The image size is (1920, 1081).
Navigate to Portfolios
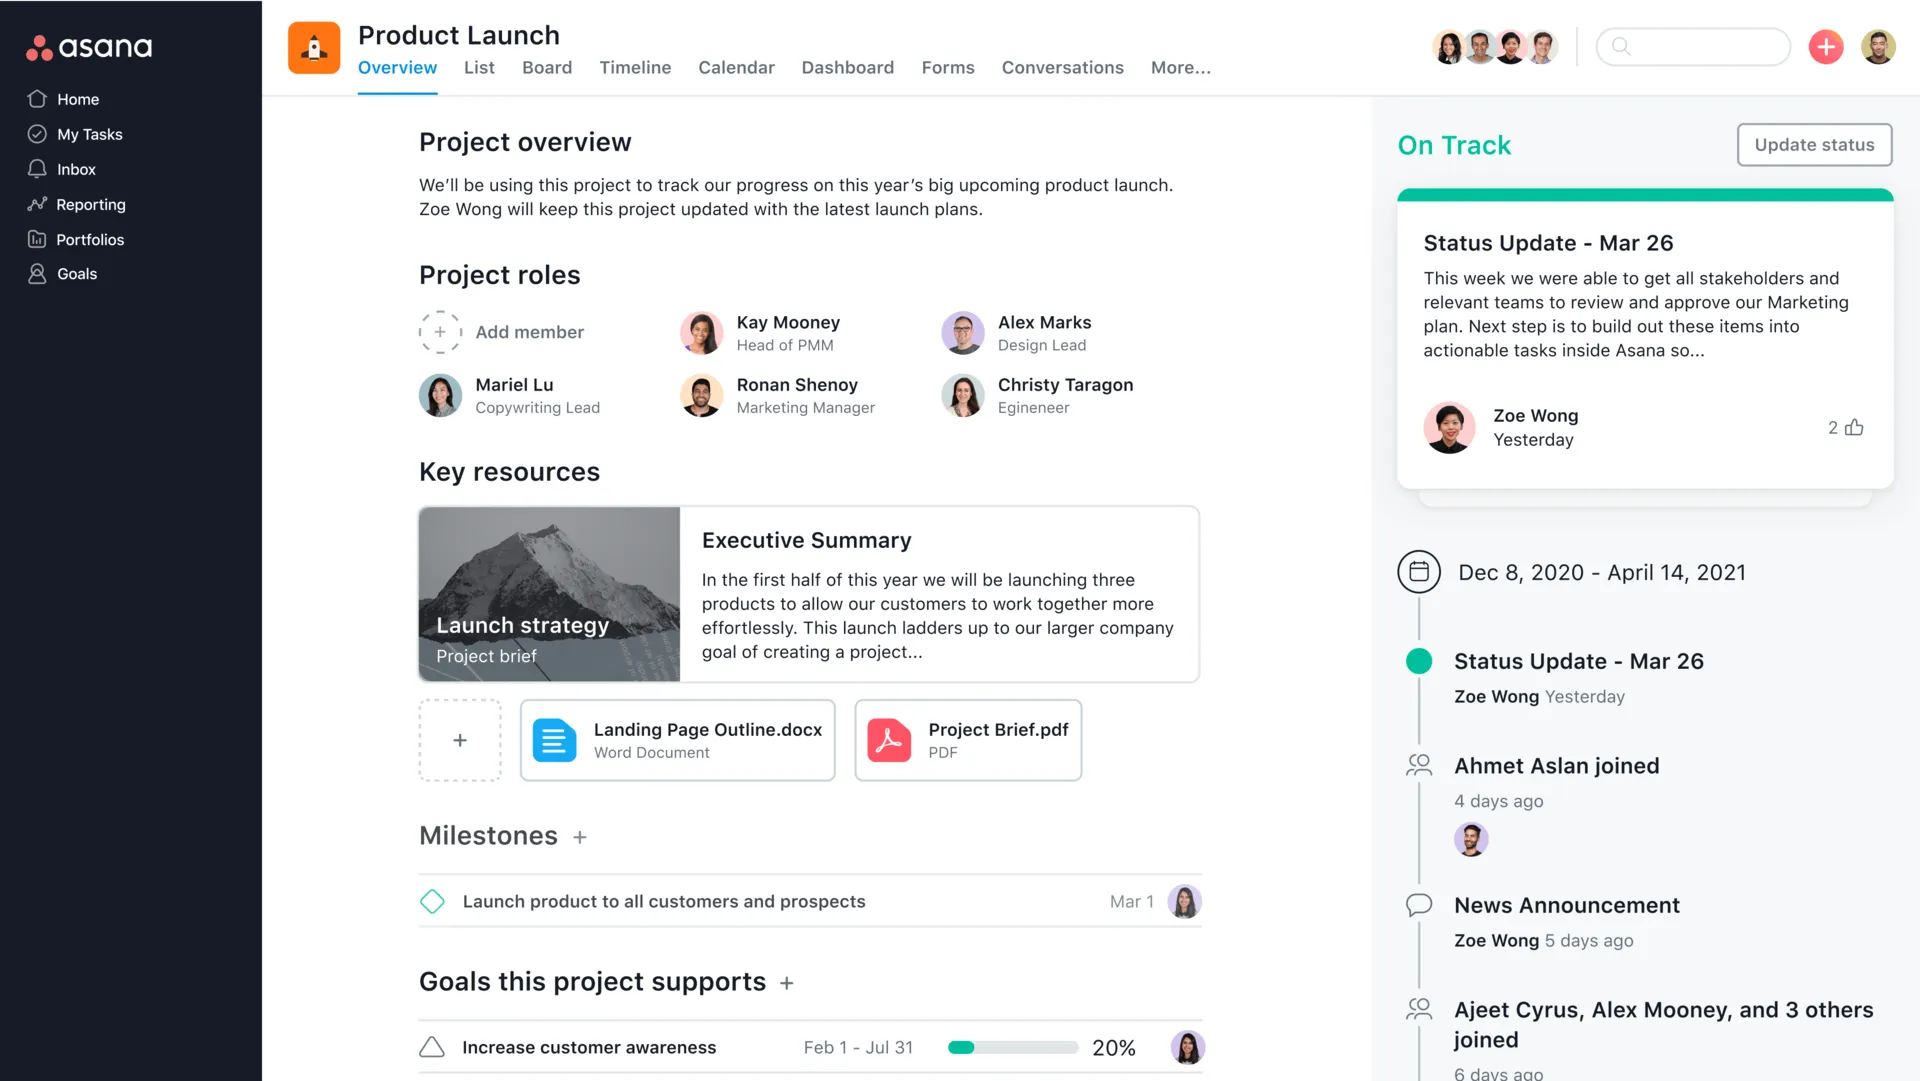pyautogui.click(x=90, y=240)
